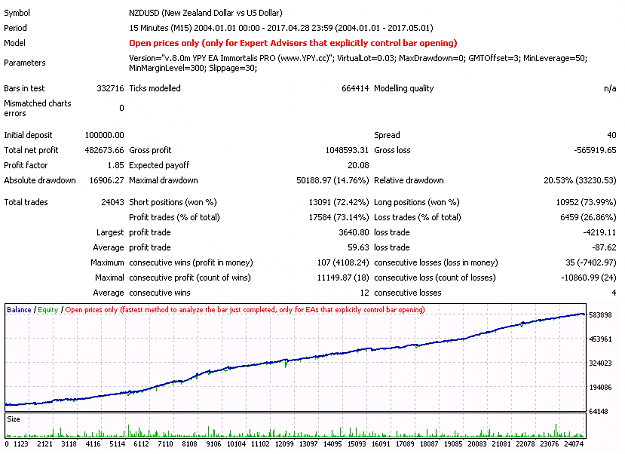The width and height of the screenshot is (625, 454).
Task: Click the Gross profit value 1048593.31
Action: click(347, 150)
